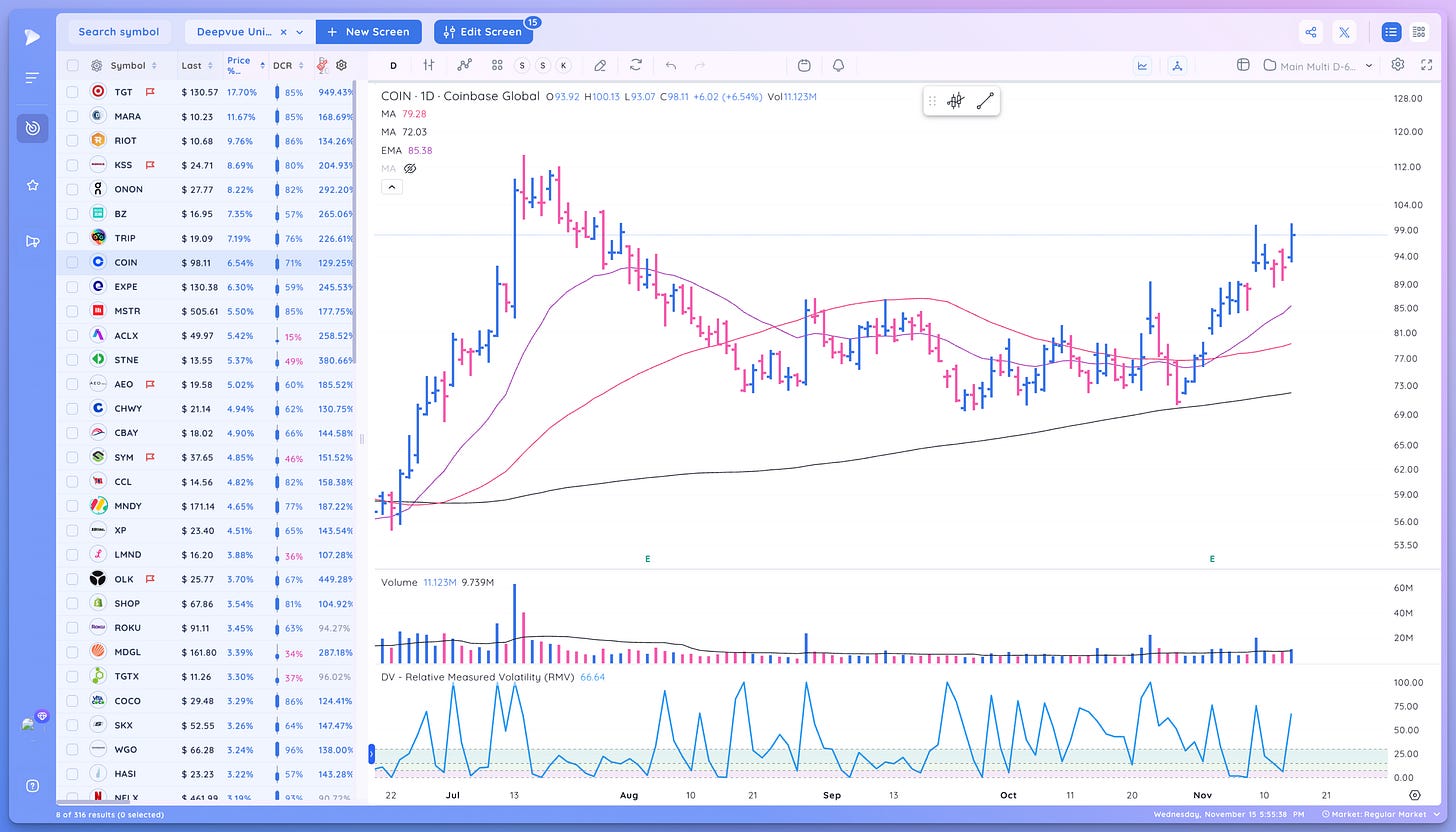Viewport: 1456px width, 832px height.
Task: Click the Deepvue play logo
Action: pos(32,37)
